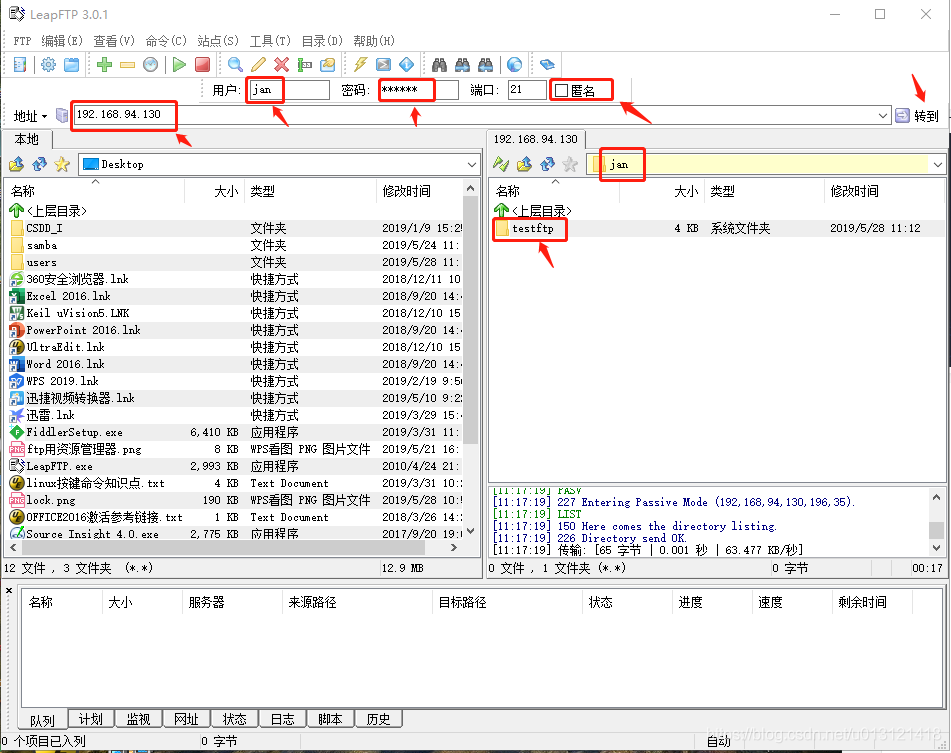This screenshot has height=753, width=951.
Task: Click the grey star icon in remote pane
Action: [x=570, y=164]
